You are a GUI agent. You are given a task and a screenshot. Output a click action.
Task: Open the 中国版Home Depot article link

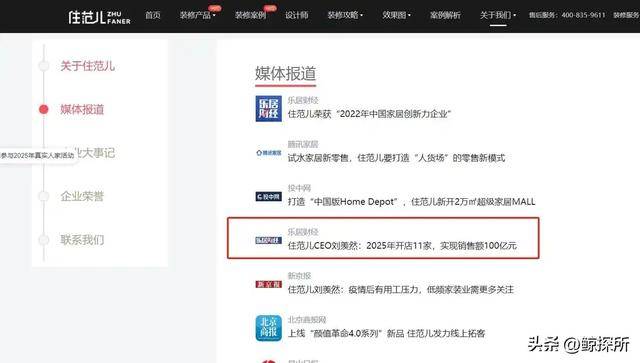[x=411, y=201]
